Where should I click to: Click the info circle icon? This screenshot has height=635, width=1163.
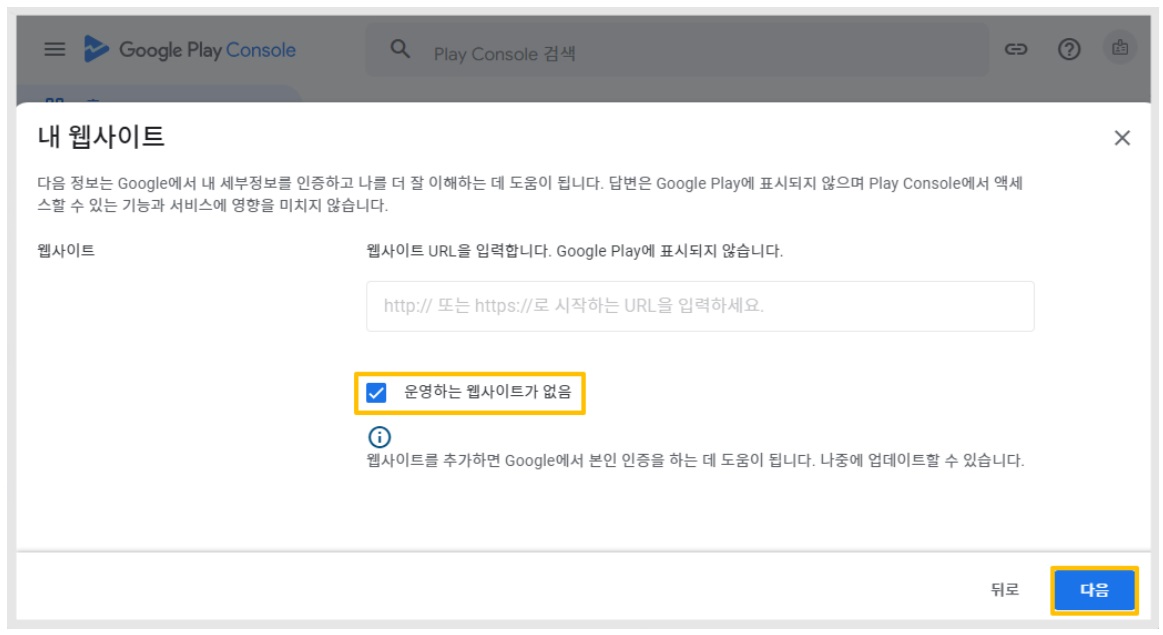point(379,437)
